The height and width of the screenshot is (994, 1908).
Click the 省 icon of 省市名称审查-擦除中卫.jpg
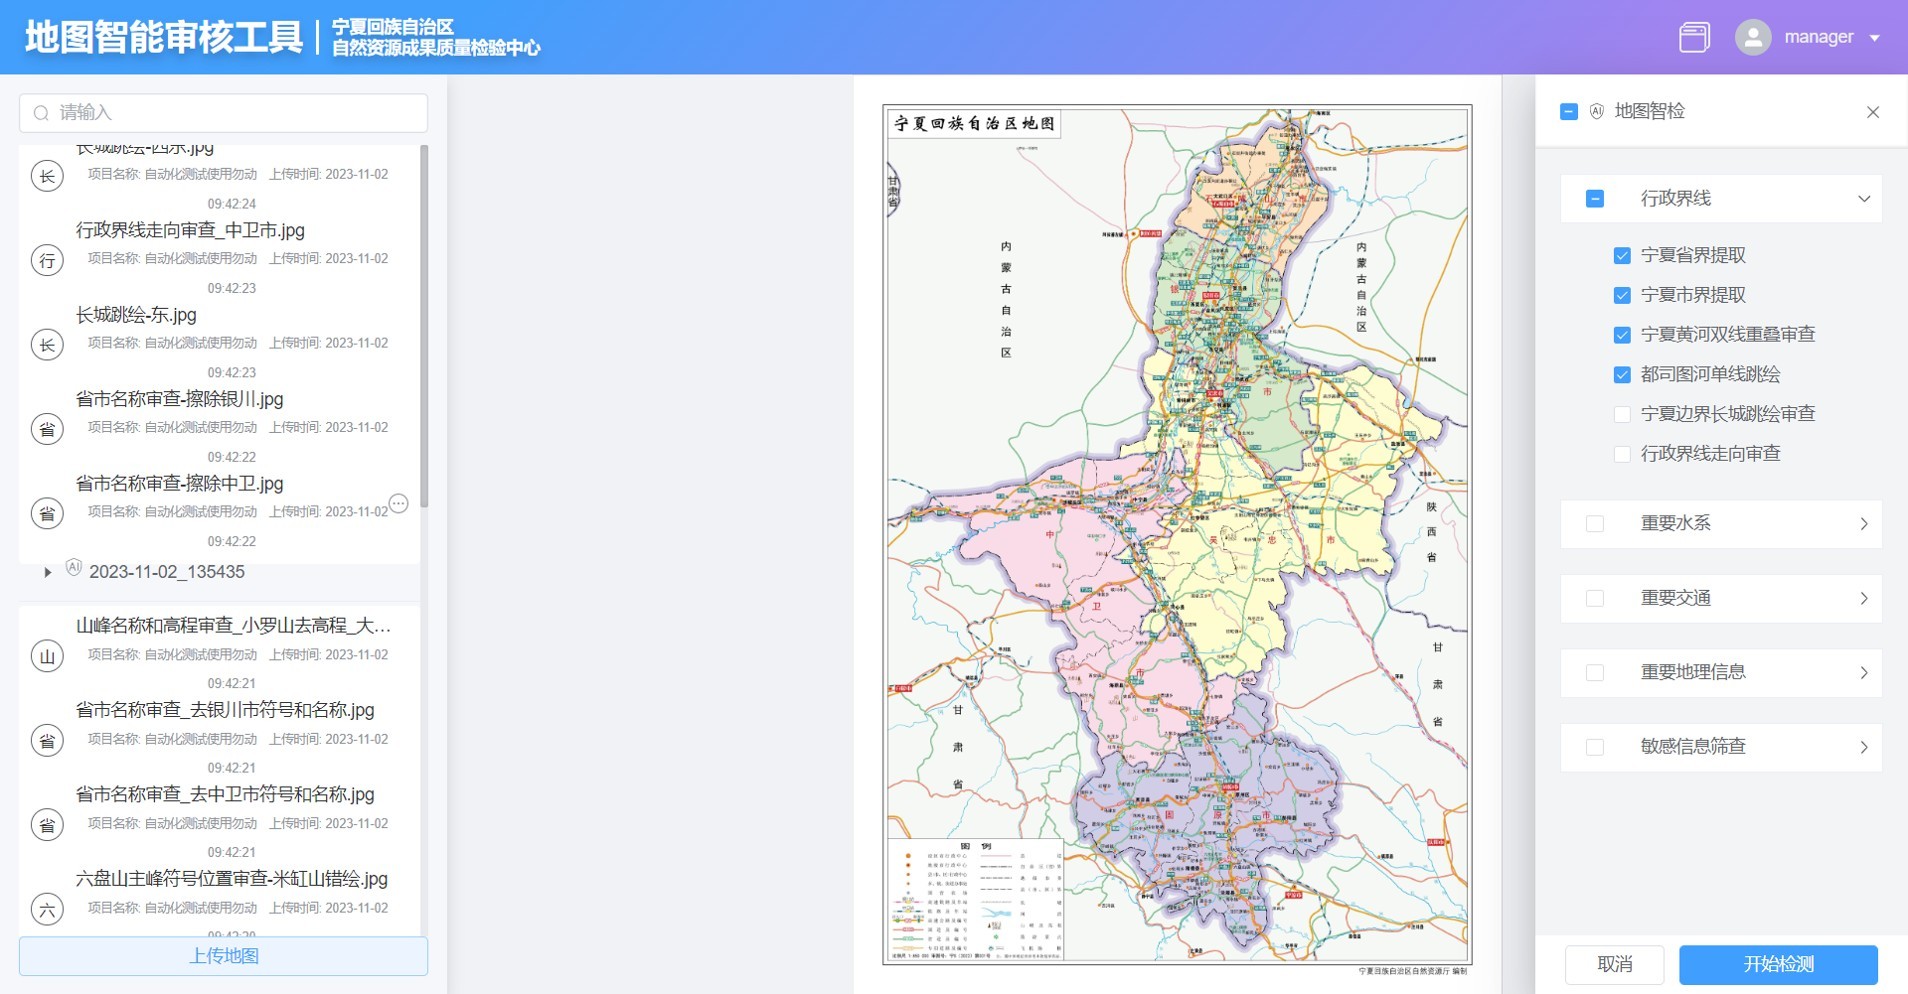pyautogui.click(x=47, y=513)
